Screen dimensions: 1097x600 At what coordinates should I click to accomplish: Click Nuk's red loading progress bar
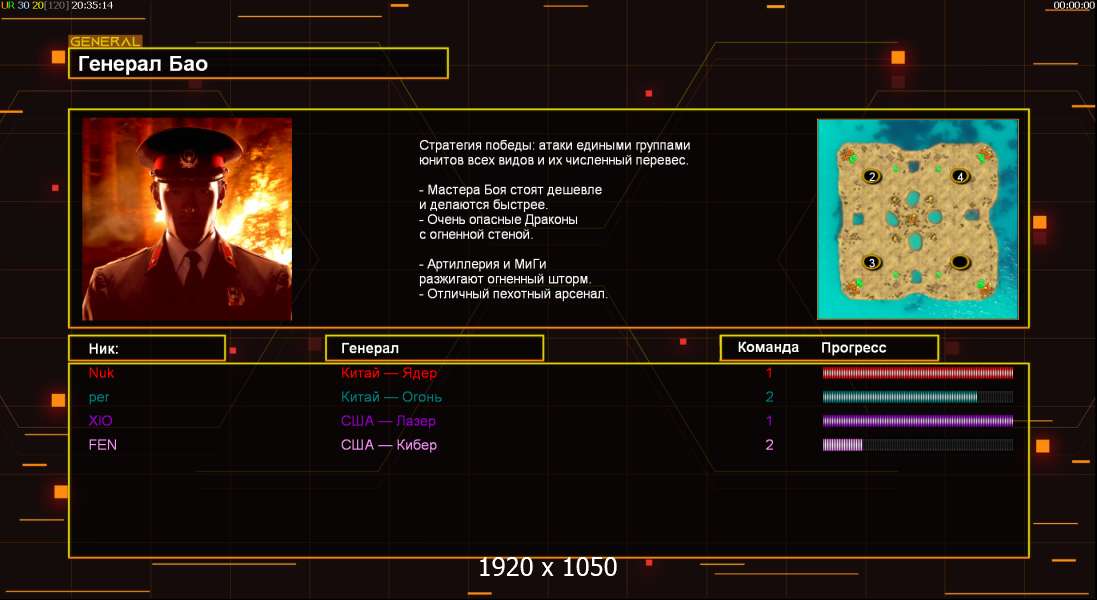918,373
